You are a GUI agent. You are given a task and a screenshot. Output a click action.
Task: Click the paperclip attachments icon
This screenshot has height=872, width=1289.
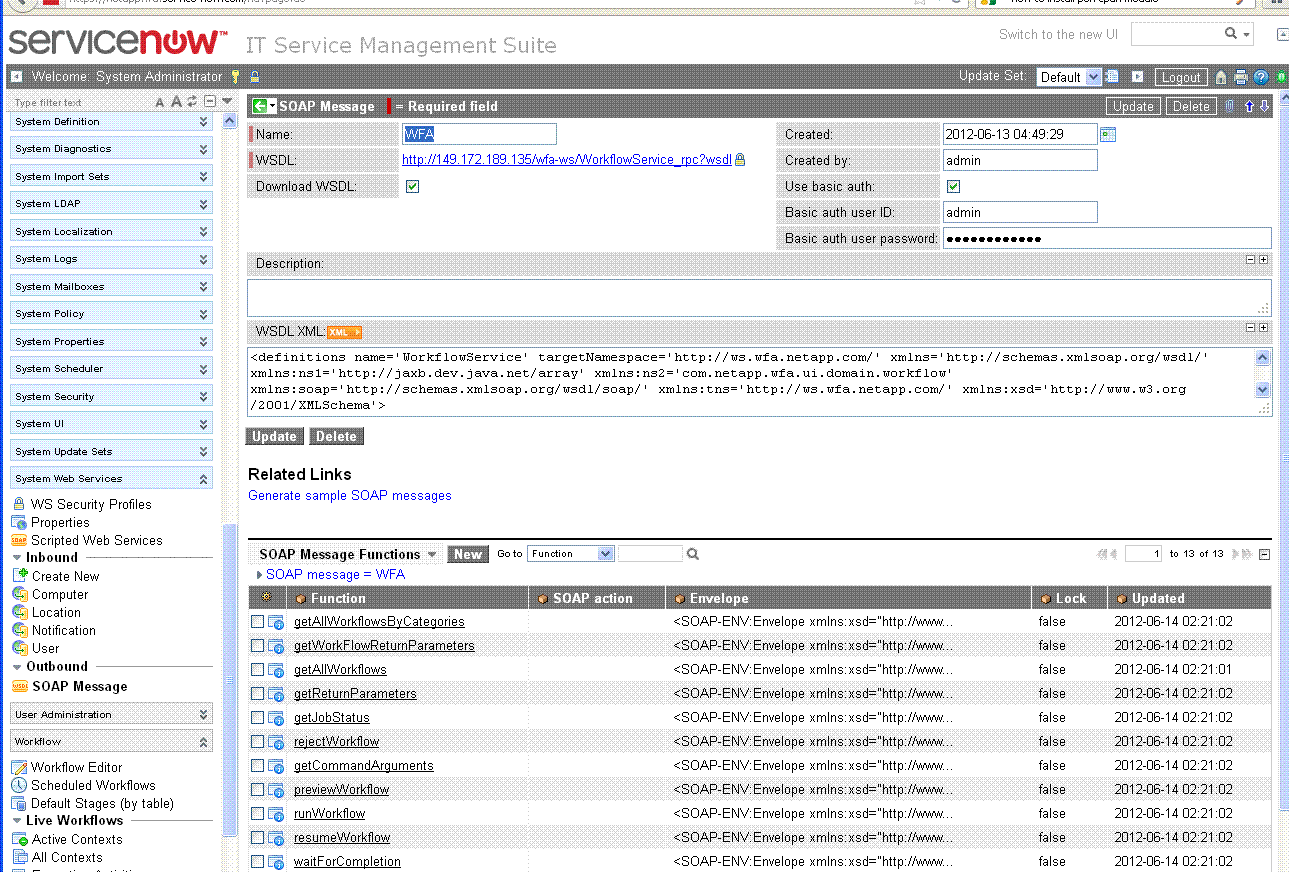click(1230, 106)
